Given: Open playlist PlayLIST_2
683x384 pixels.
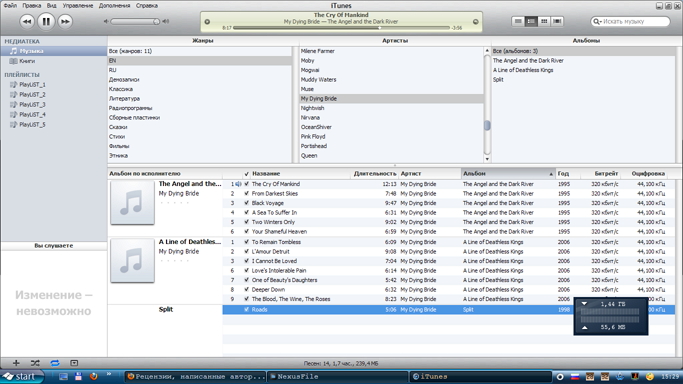Looking at the screenshot, I should pos(32,94).
